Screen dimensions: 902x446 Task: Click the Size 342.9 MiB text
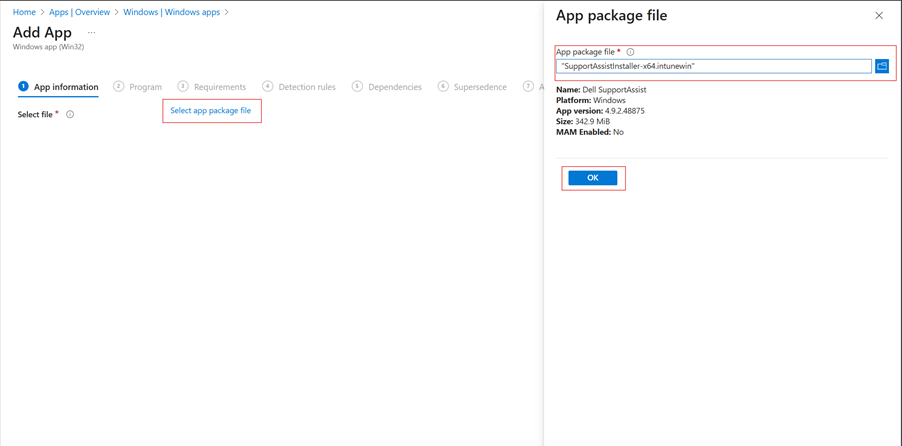coord(583,121)
